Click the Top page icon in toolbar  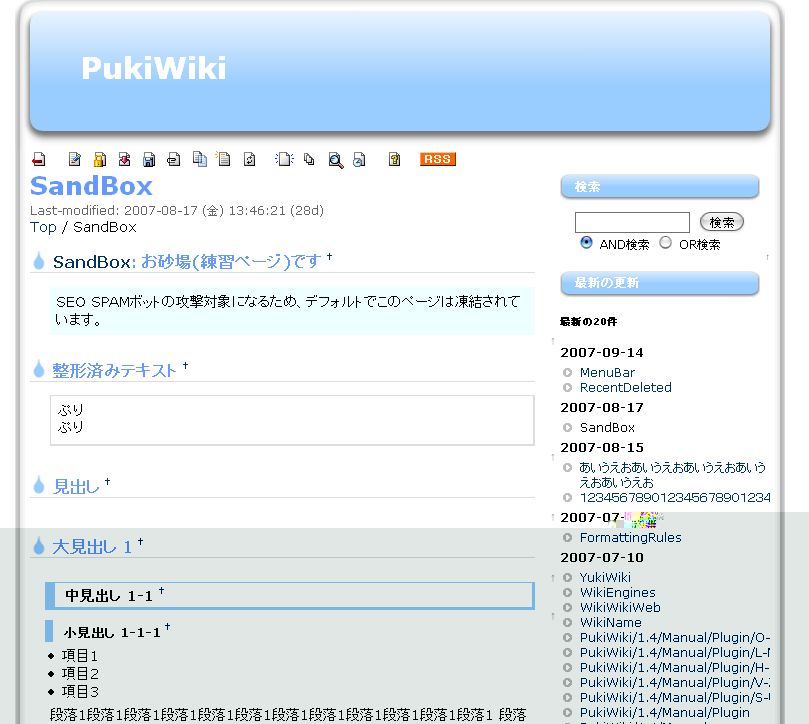click(x=39, y=159)
